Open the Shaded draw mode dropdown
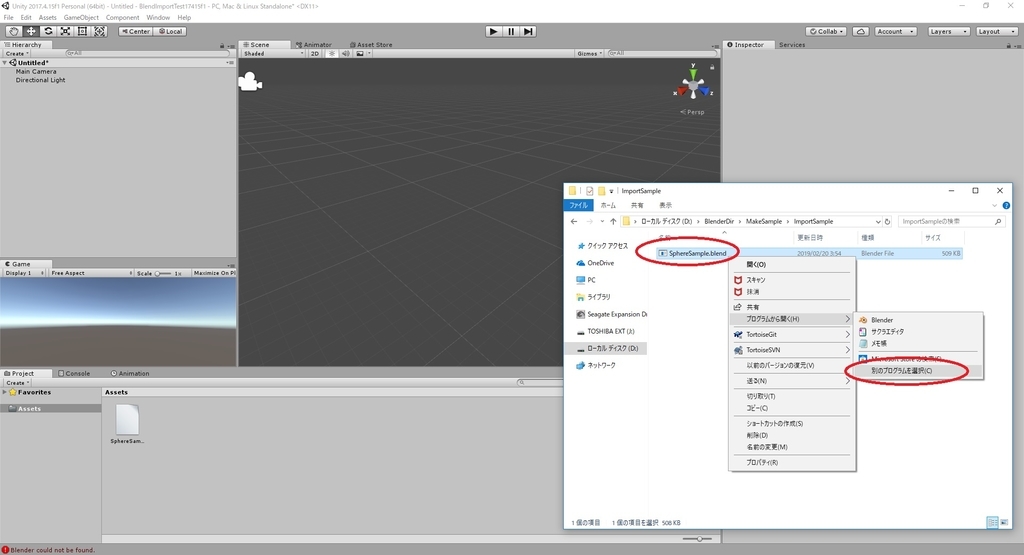This screenshot has height=555, width=1024. coord(273,54)
